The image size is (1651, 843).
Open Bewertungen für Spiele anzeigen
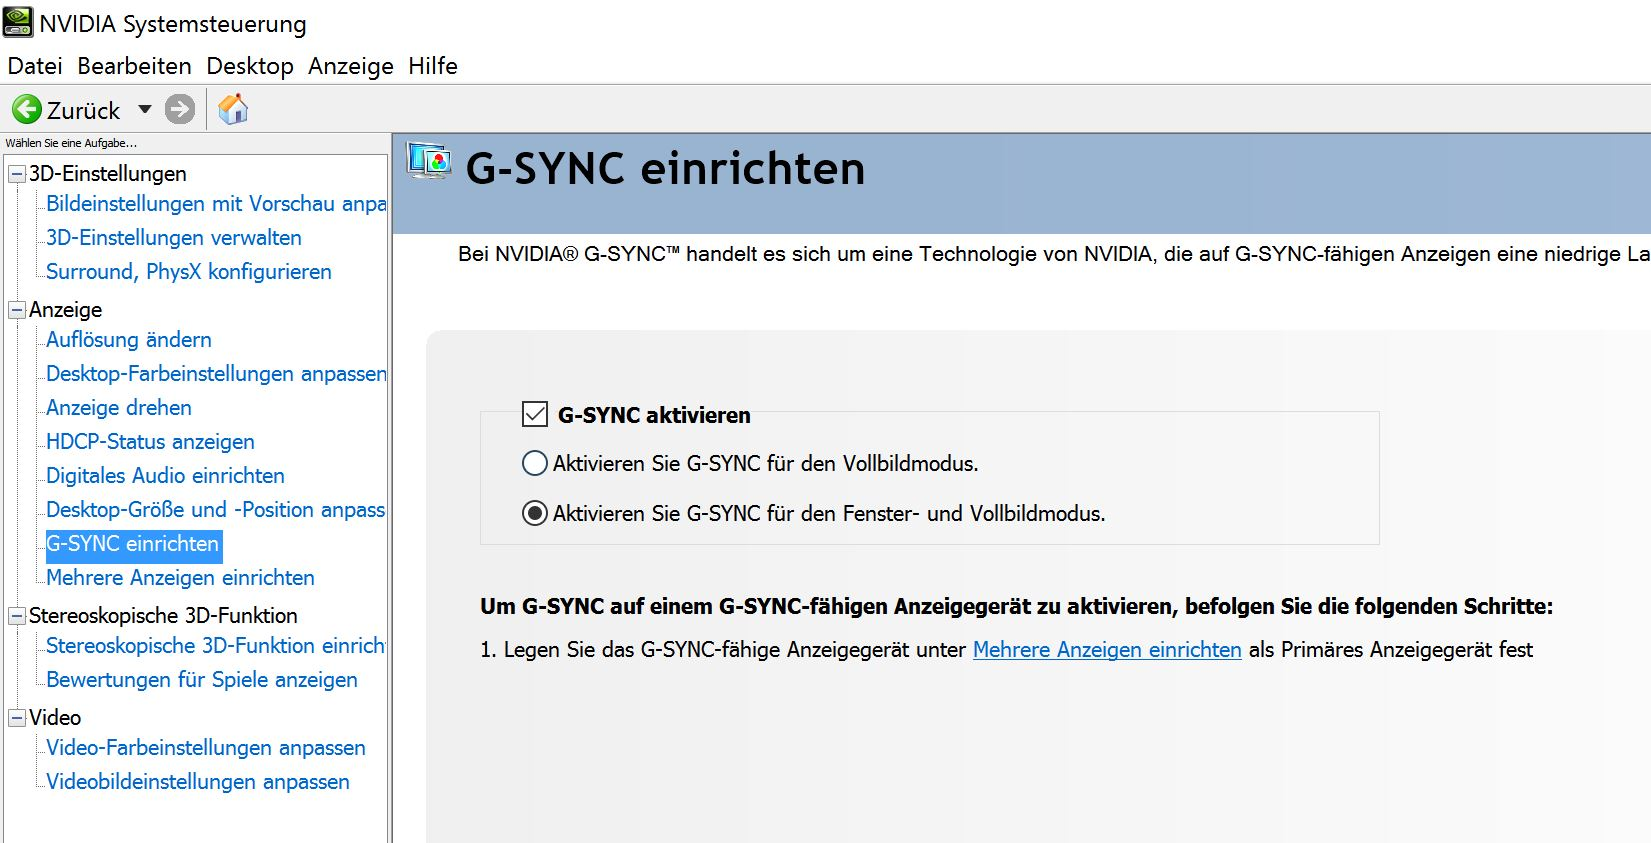point(202,680)
